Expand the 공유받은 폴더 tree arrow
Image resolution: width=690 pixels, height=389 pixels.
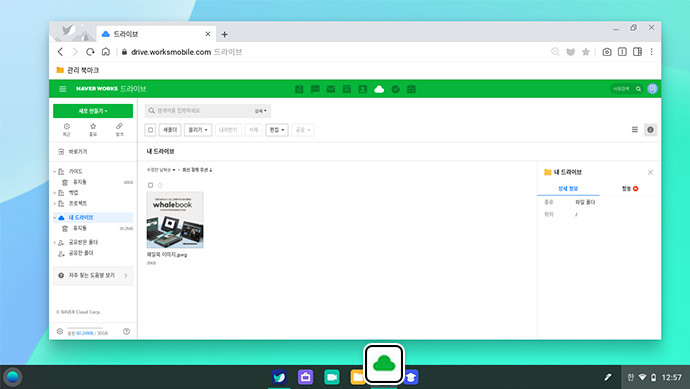click(55, 242)
